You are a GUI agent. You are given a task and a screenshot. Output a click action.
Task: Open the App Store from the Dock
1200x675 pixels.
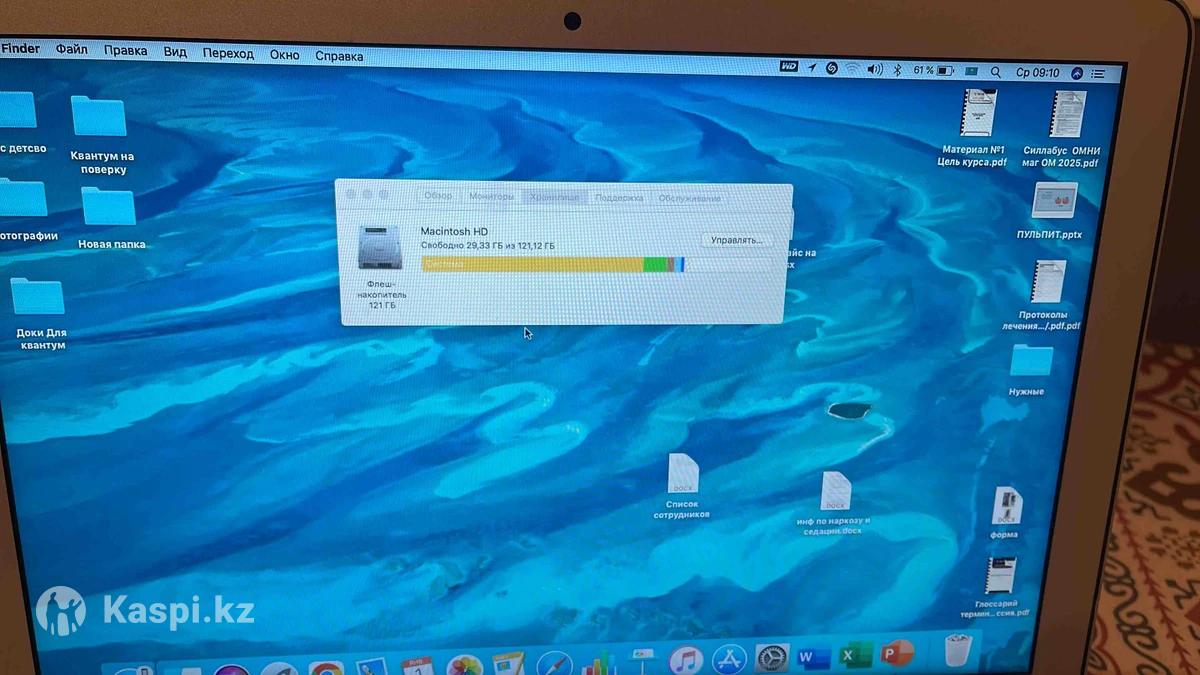click(729, 660)
